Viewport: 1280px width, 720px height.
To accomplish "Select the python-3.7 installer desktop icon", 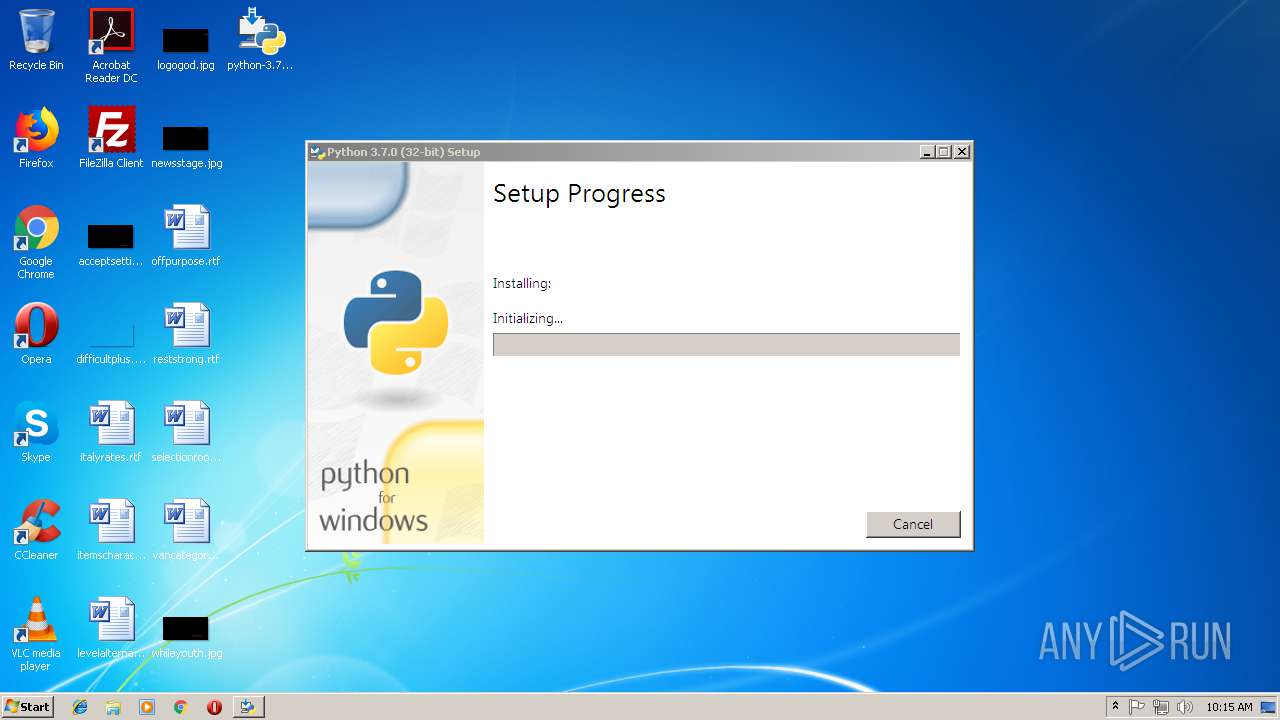I will click(260, 40).
